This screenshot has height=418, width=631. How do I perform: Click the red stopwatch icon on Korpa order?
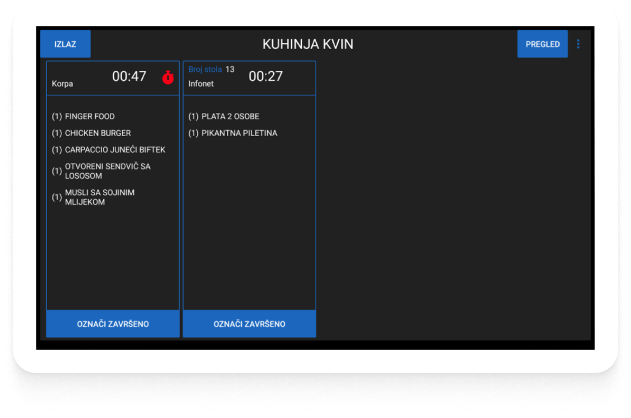pyautogui.click(x=167, y=77)
